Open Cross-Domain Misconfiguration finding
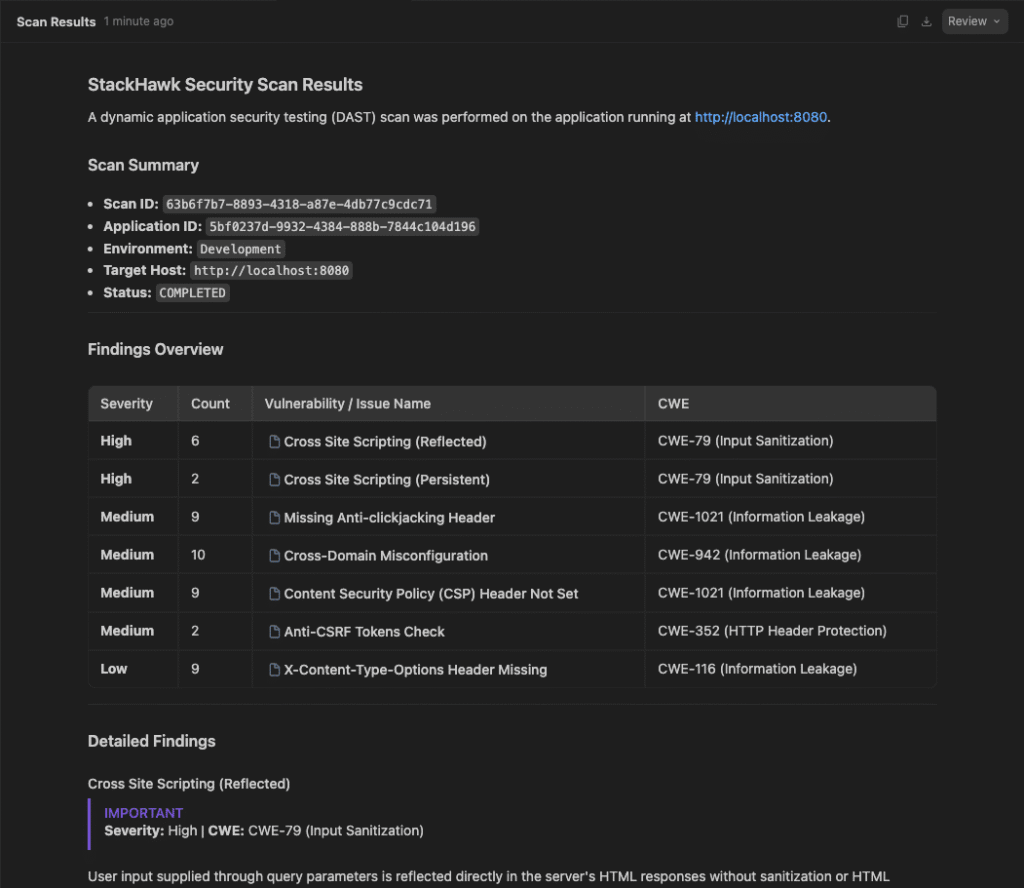The height and width of the screenshot is (888, 1024). pos(385,556)
